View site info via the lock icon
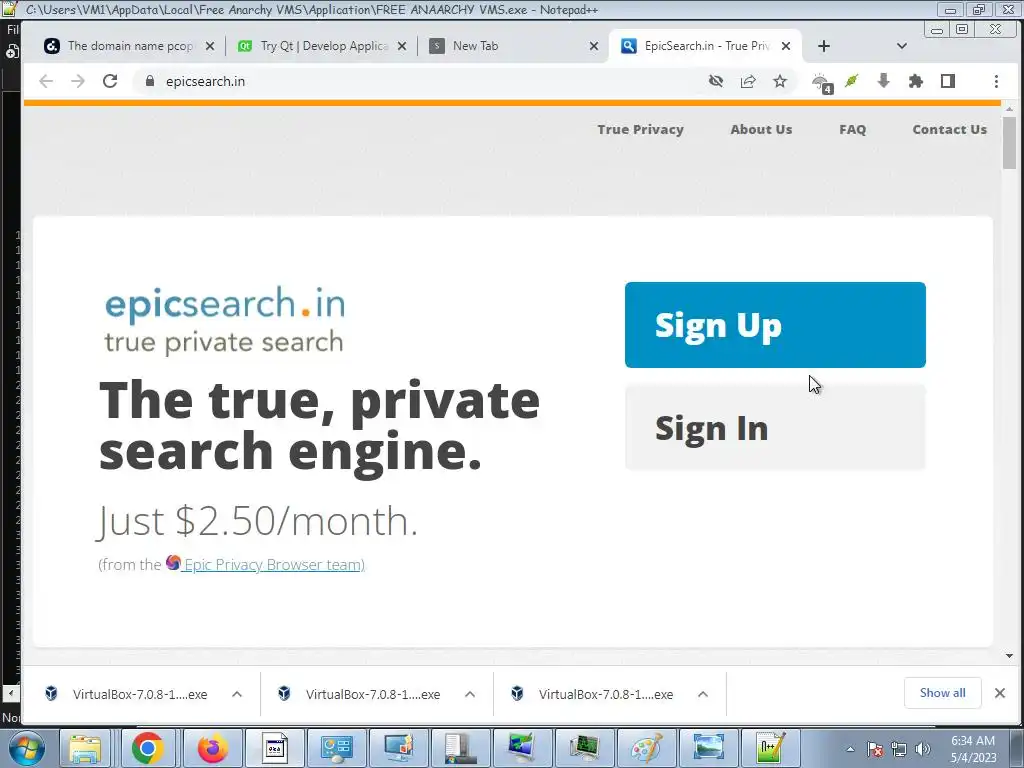1024x768 pixels. click(150, 81)
